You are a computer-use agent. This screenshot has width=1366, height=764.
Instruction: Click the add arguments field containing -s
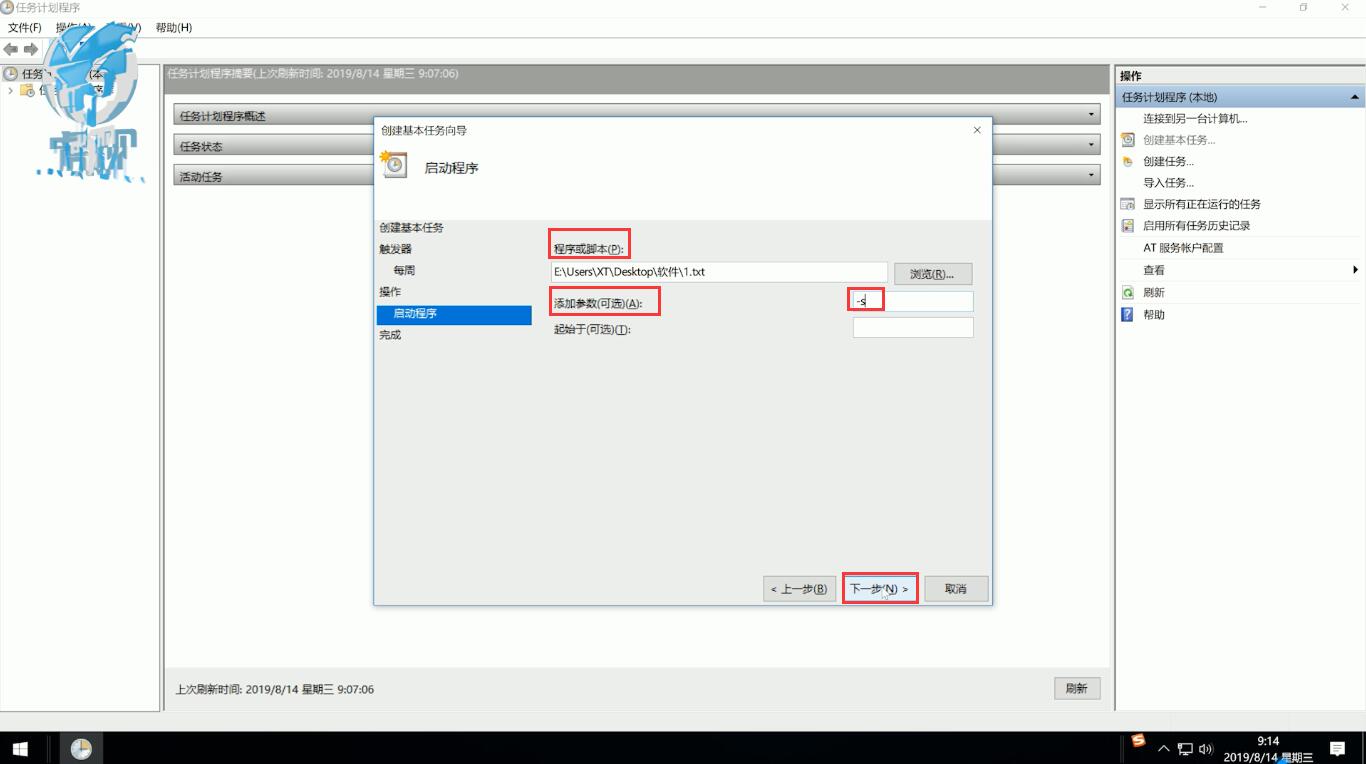point(913,301)
